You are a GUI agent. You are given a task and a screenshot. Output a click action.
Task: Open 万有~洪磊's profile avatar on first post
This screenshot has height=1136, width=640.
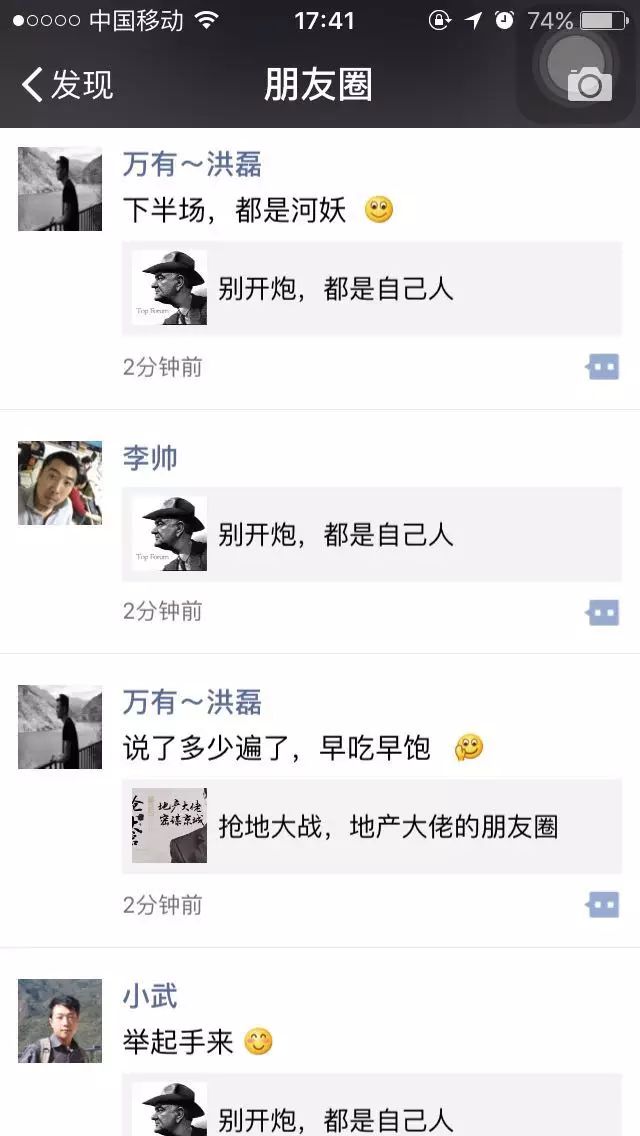pos(59,189)
